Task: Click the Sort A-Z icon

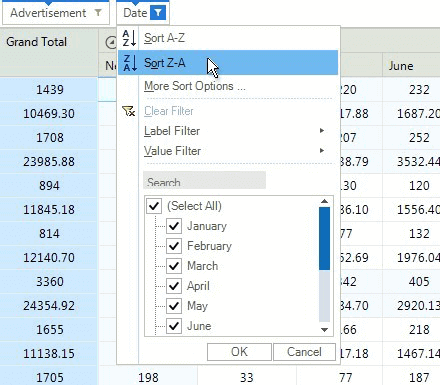Action: coord(129,38)
